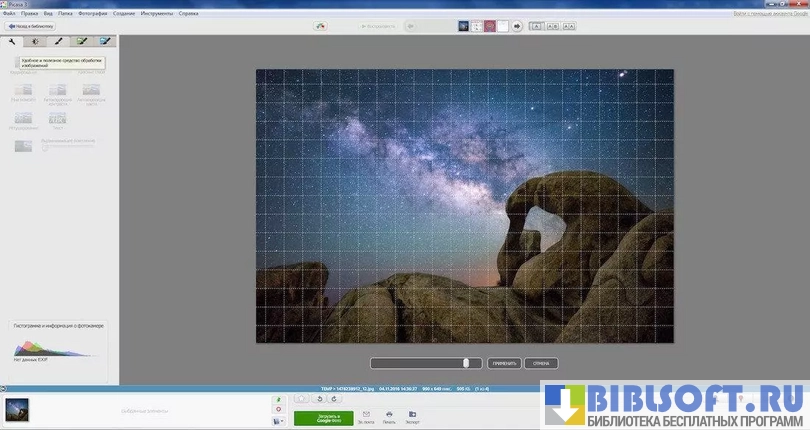
Task: Open the dropdown in the photo tray
Action: 277,421
